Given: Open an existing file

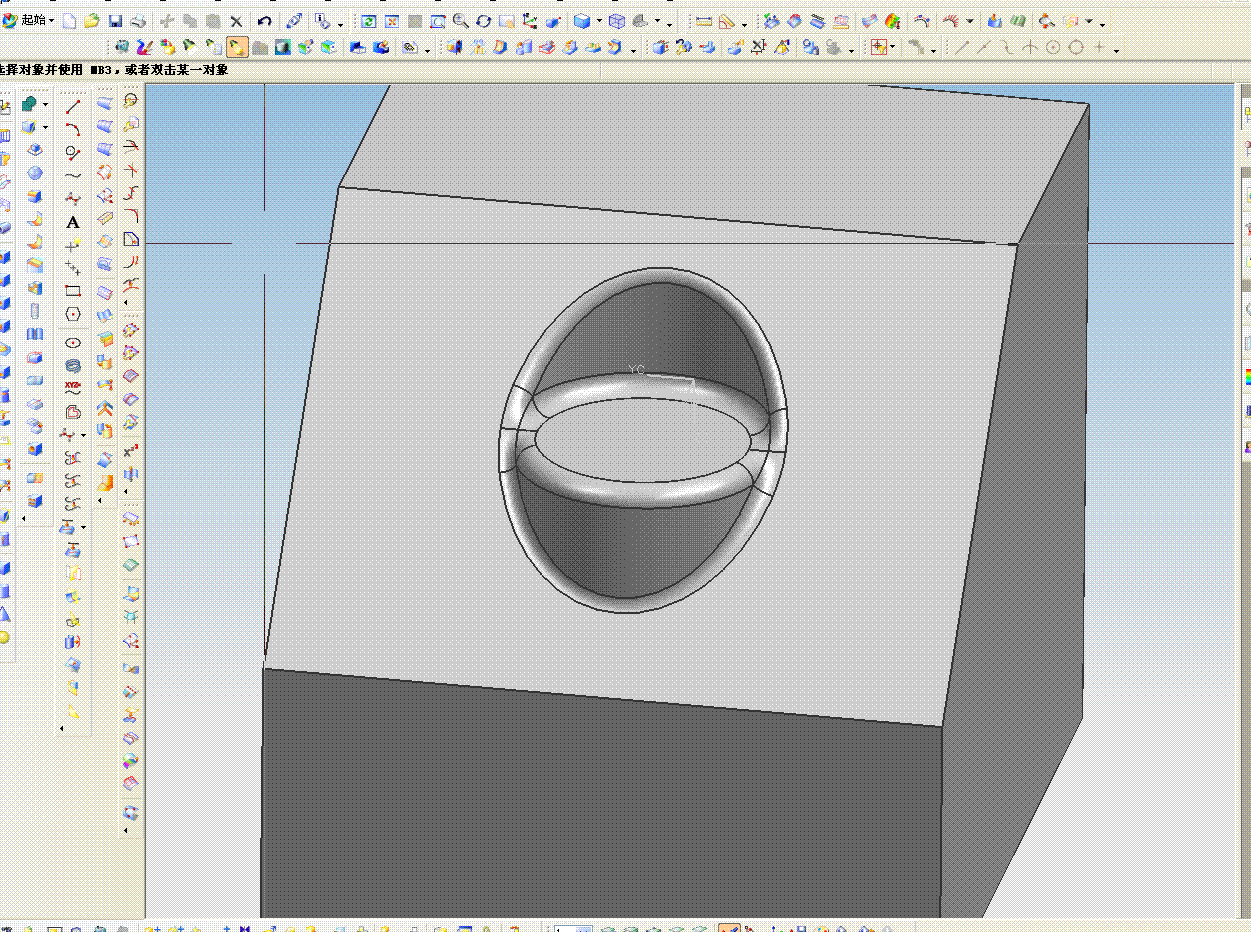Looking at the screenshot, I should tap(92, 21).
